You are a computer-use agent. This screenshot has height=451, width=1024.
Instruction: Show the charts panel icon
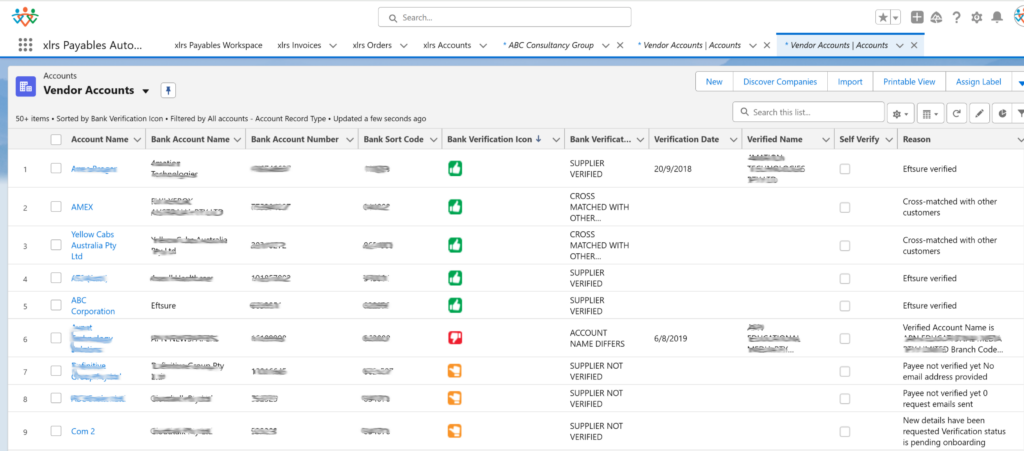[x=1003, y=113]
